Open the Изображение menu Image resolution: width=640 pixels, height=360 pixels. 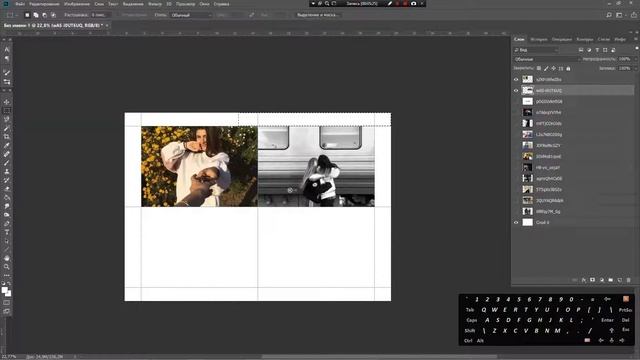click(77, 4)
